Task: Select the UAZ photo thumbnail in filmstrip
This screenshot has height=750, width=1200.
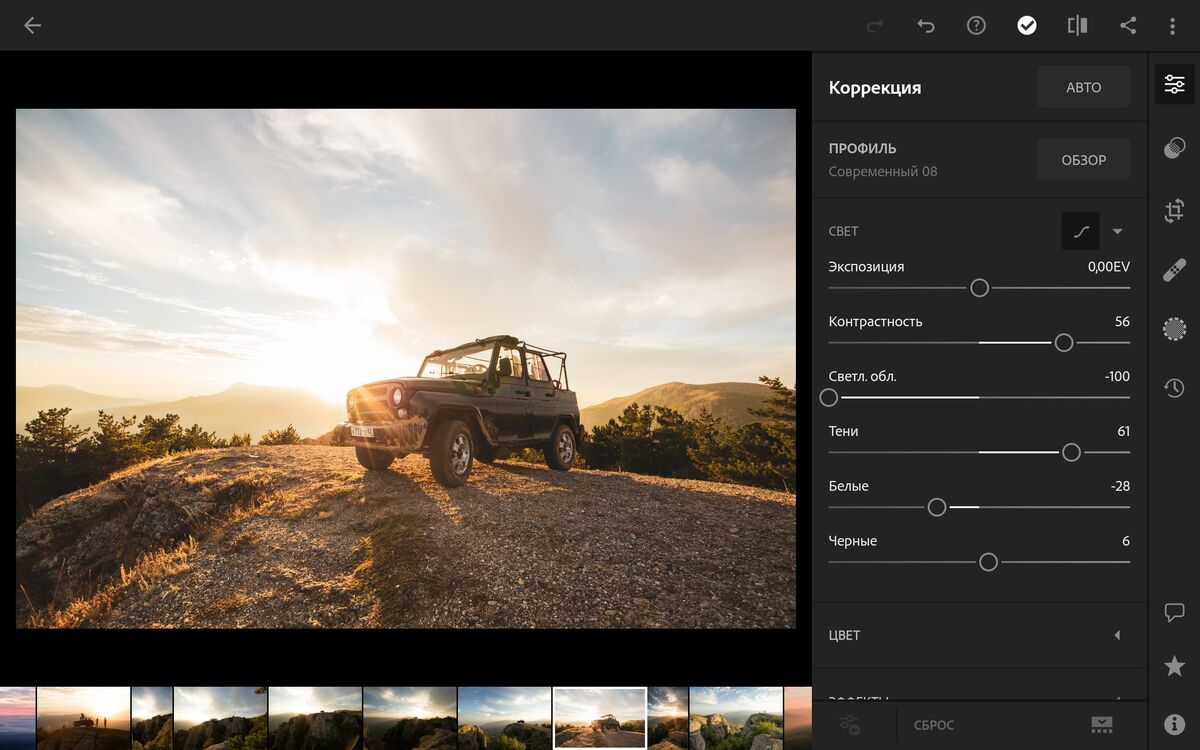Action: coord(599,717)
